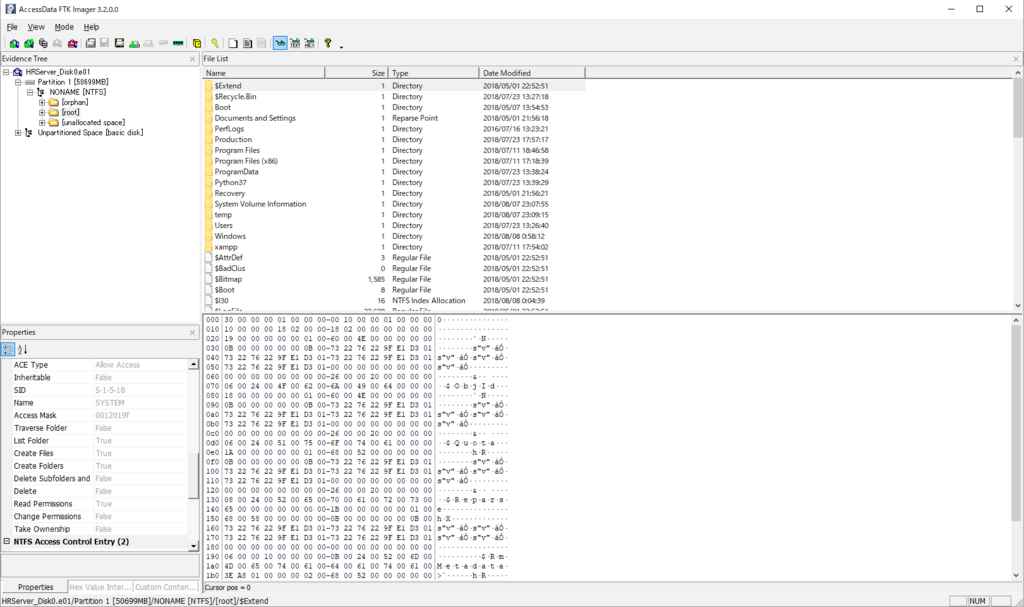Click the Export Files icon

232,43
